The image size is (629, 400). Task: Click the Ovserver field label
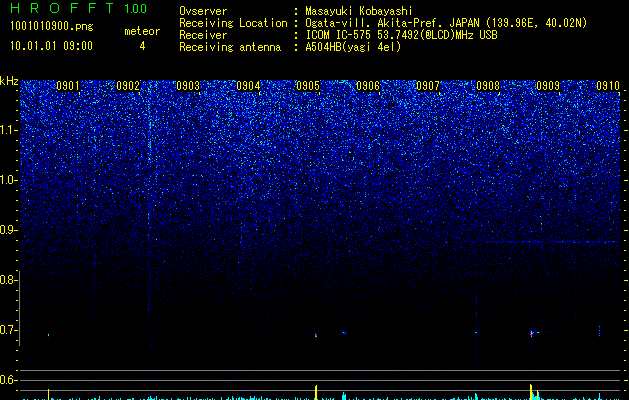coord(203,11)
